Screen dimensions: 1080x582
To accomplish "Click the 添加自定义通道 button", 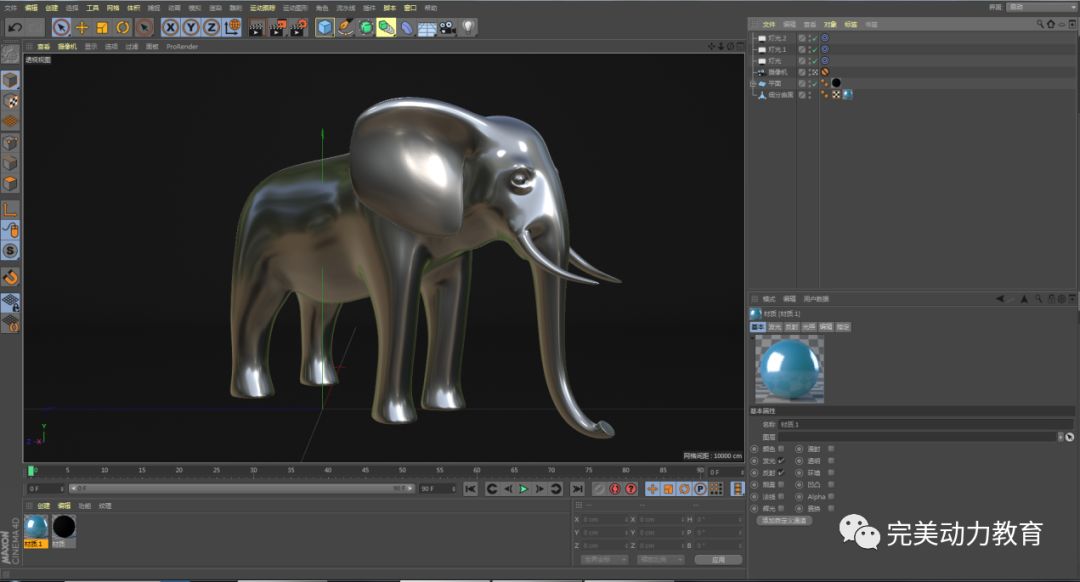I will [x=785, y=520].
